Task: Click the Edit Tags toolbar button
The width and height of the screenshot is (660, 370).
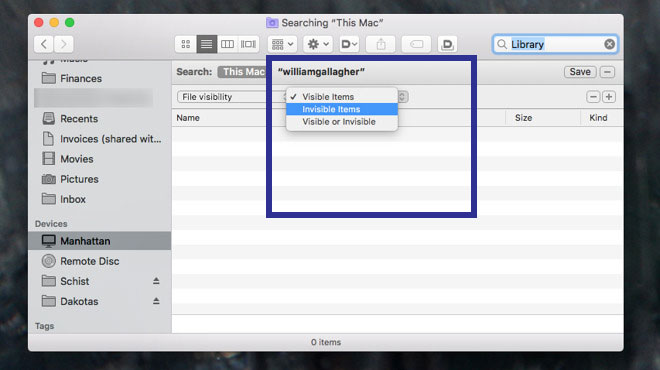Action: (416, 44)
